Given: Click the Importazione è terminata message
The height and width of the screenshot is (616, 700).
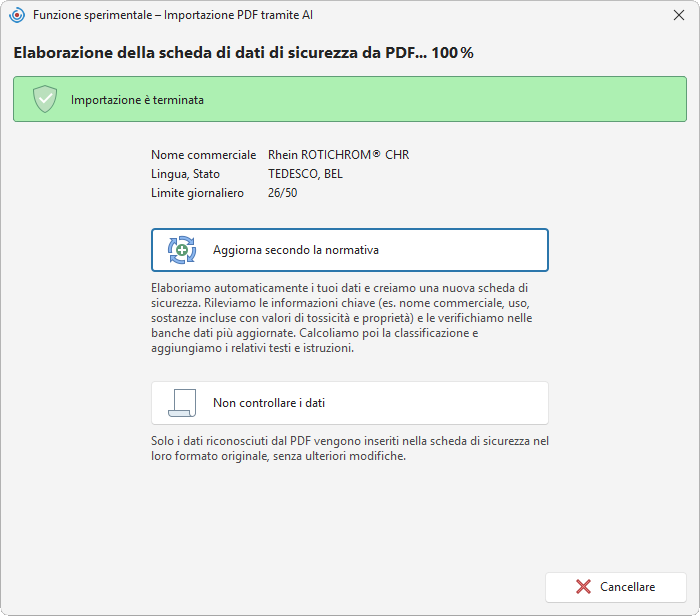Looking at the screenshot, I should click(137, 100).
